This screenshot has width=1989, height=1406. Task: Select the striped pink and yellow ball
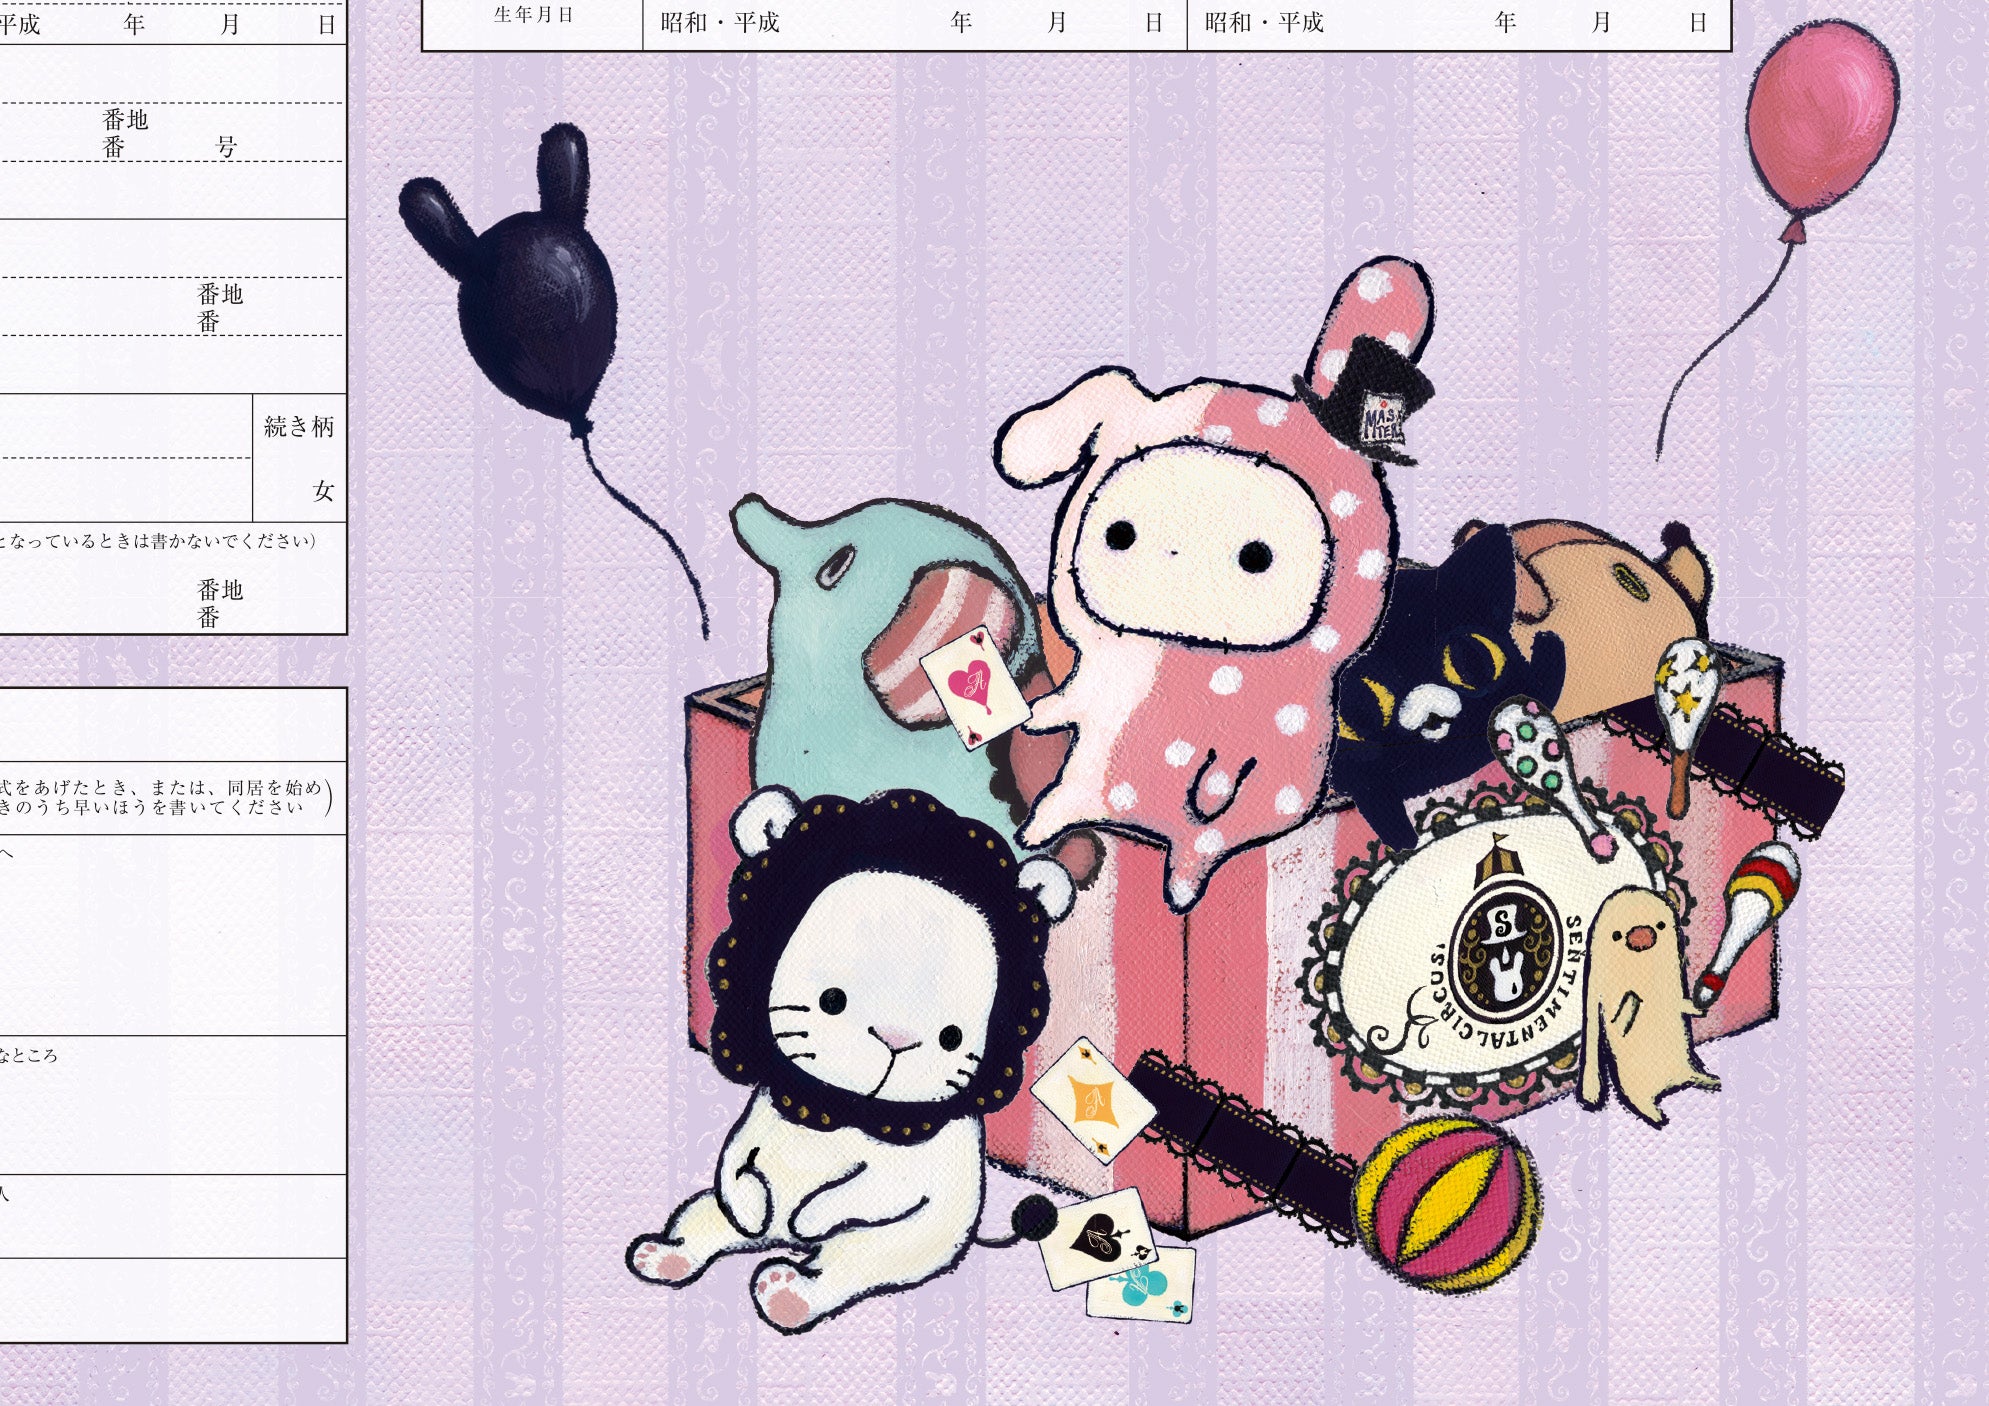pyautogui.click(x=1447, y=1205)
